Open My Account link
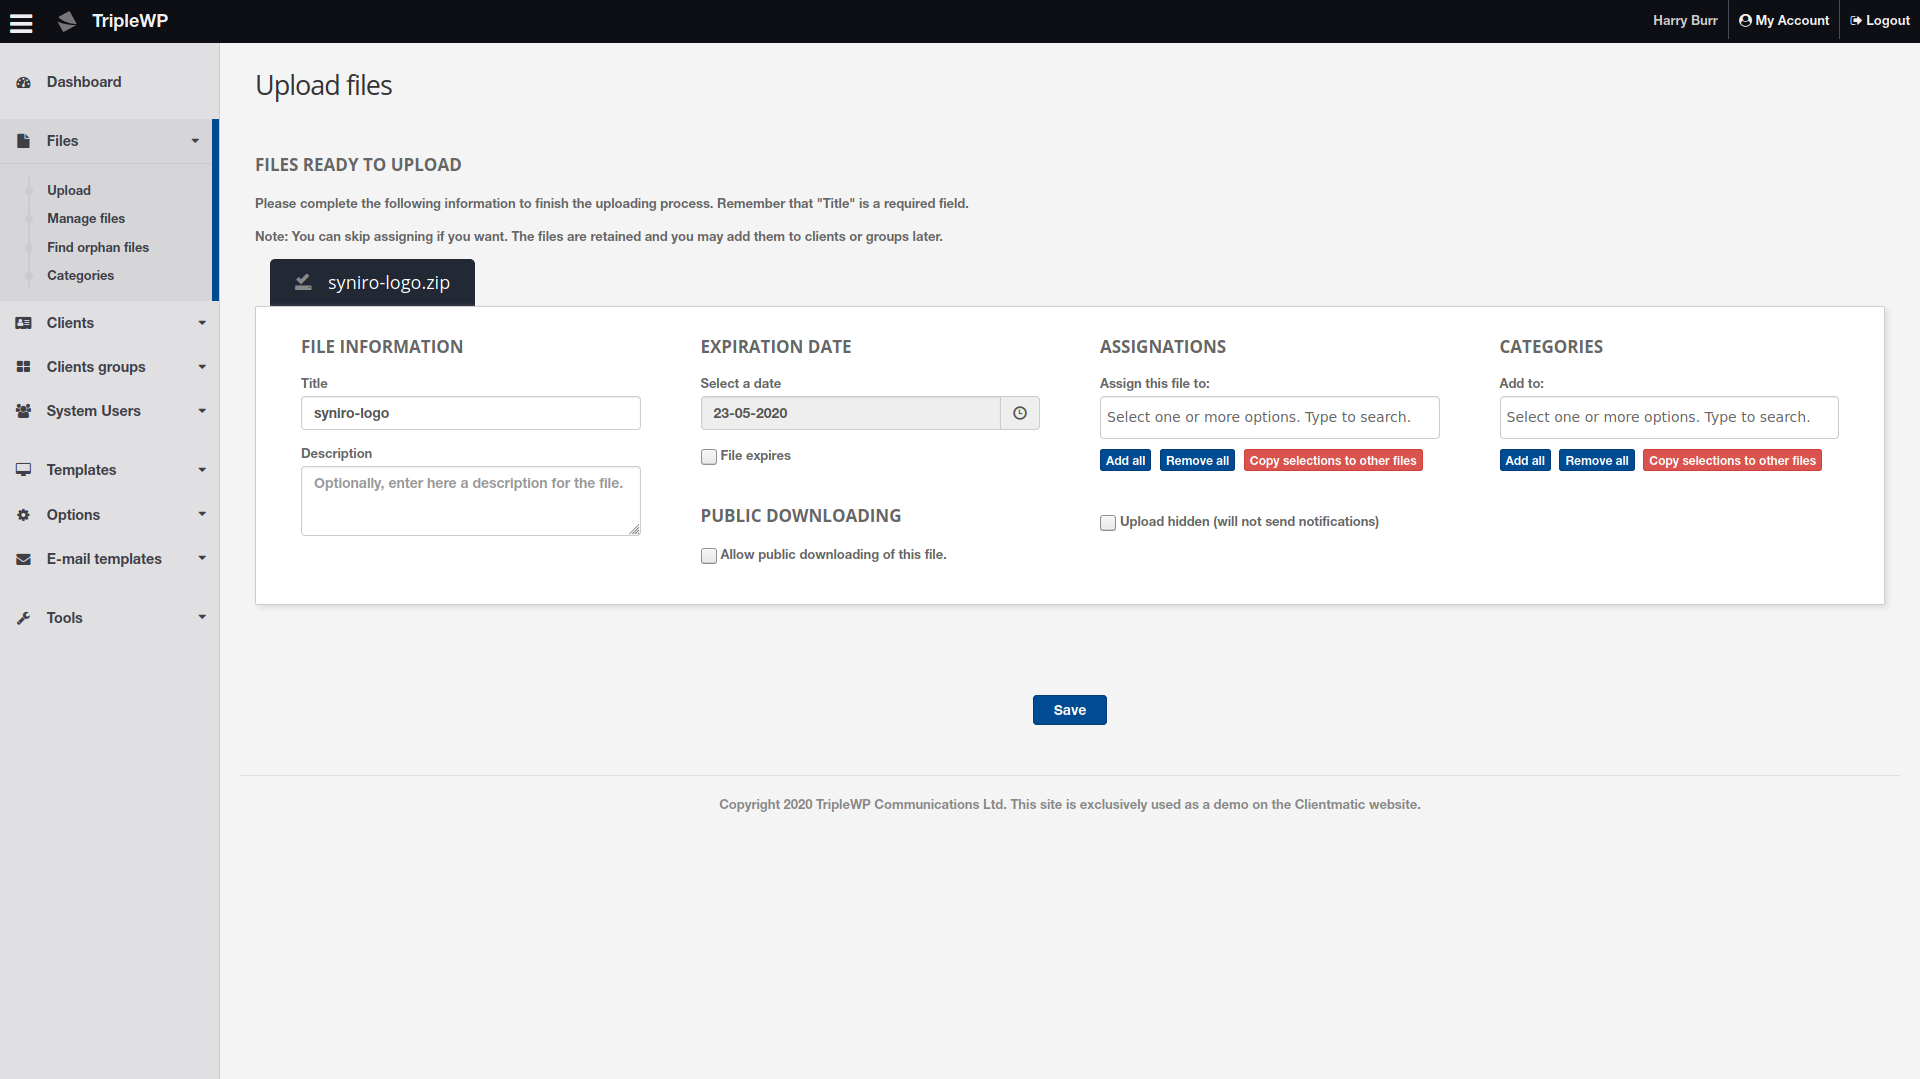The image size is (1920, 1079). 1784,20
